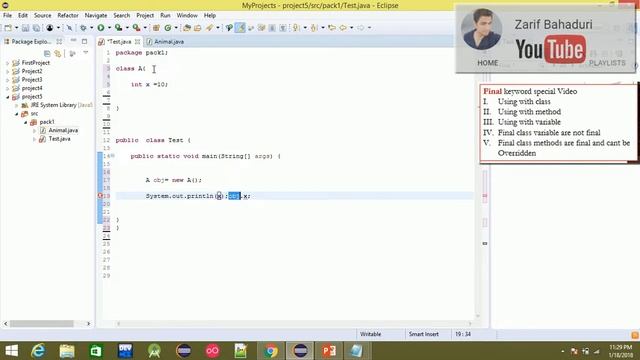Click the New Java Package icon

[156, 28]
